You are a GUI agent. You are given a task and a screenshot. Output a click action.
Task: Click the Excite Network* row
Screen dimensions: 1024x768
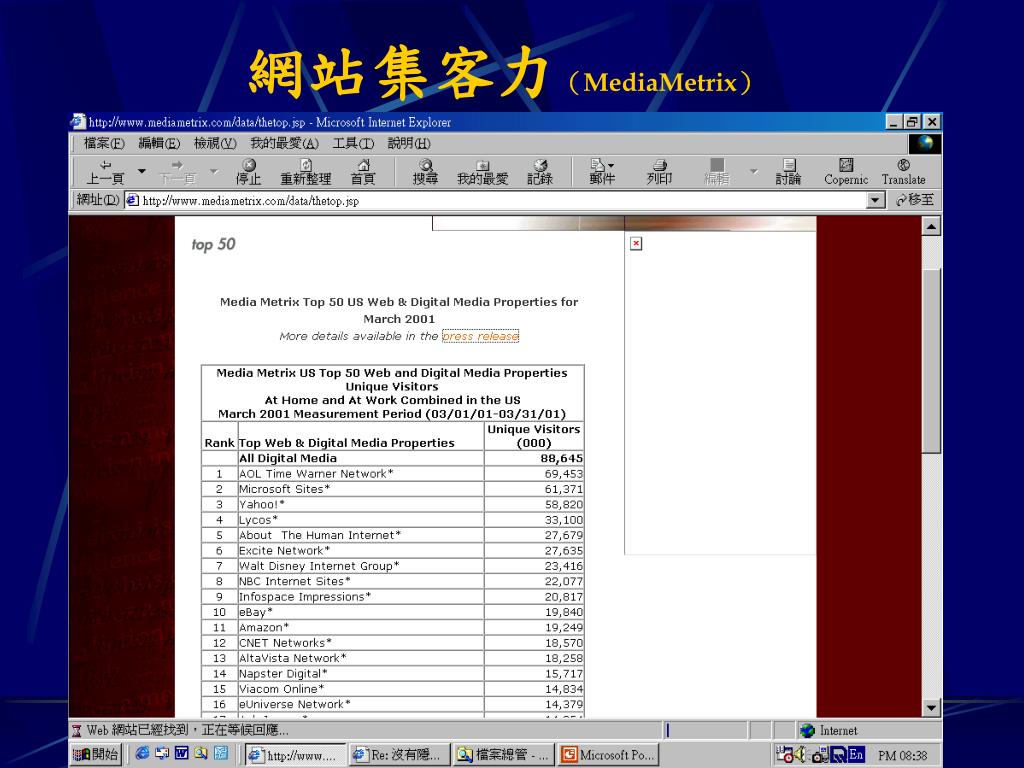(392, 551)
